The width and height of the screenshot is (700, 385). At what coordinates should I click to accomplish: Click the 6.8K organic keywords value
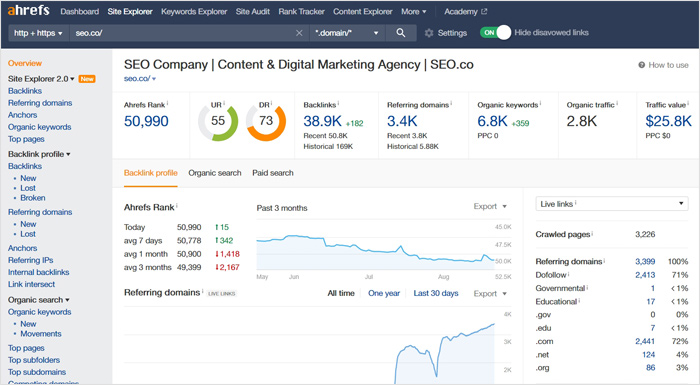492,121
